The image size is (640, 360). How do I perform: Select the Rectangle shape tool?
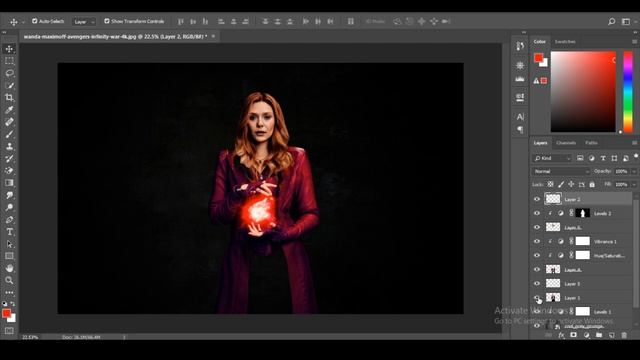click(x=9, y=256)
